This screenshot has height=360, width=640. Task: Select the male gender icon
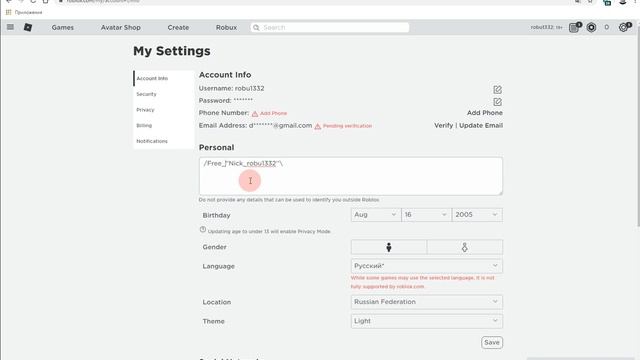tap(389, 247)
